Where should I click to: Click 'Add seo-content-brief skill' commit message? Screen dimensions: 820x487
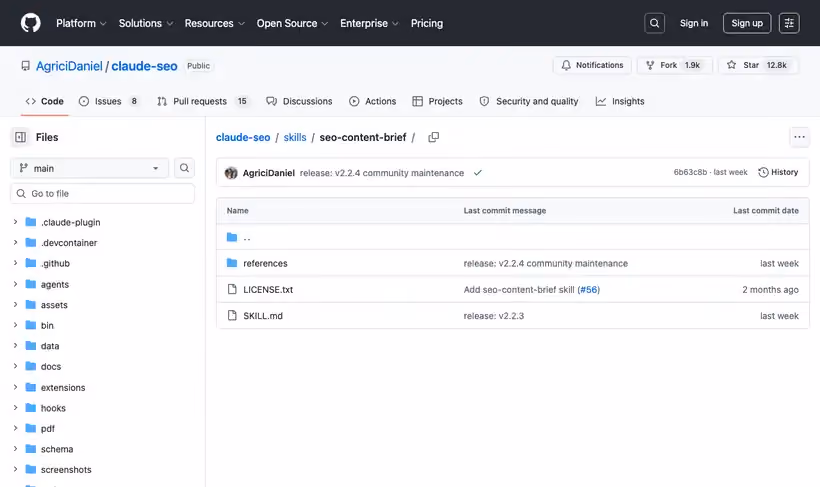point(519,289)
